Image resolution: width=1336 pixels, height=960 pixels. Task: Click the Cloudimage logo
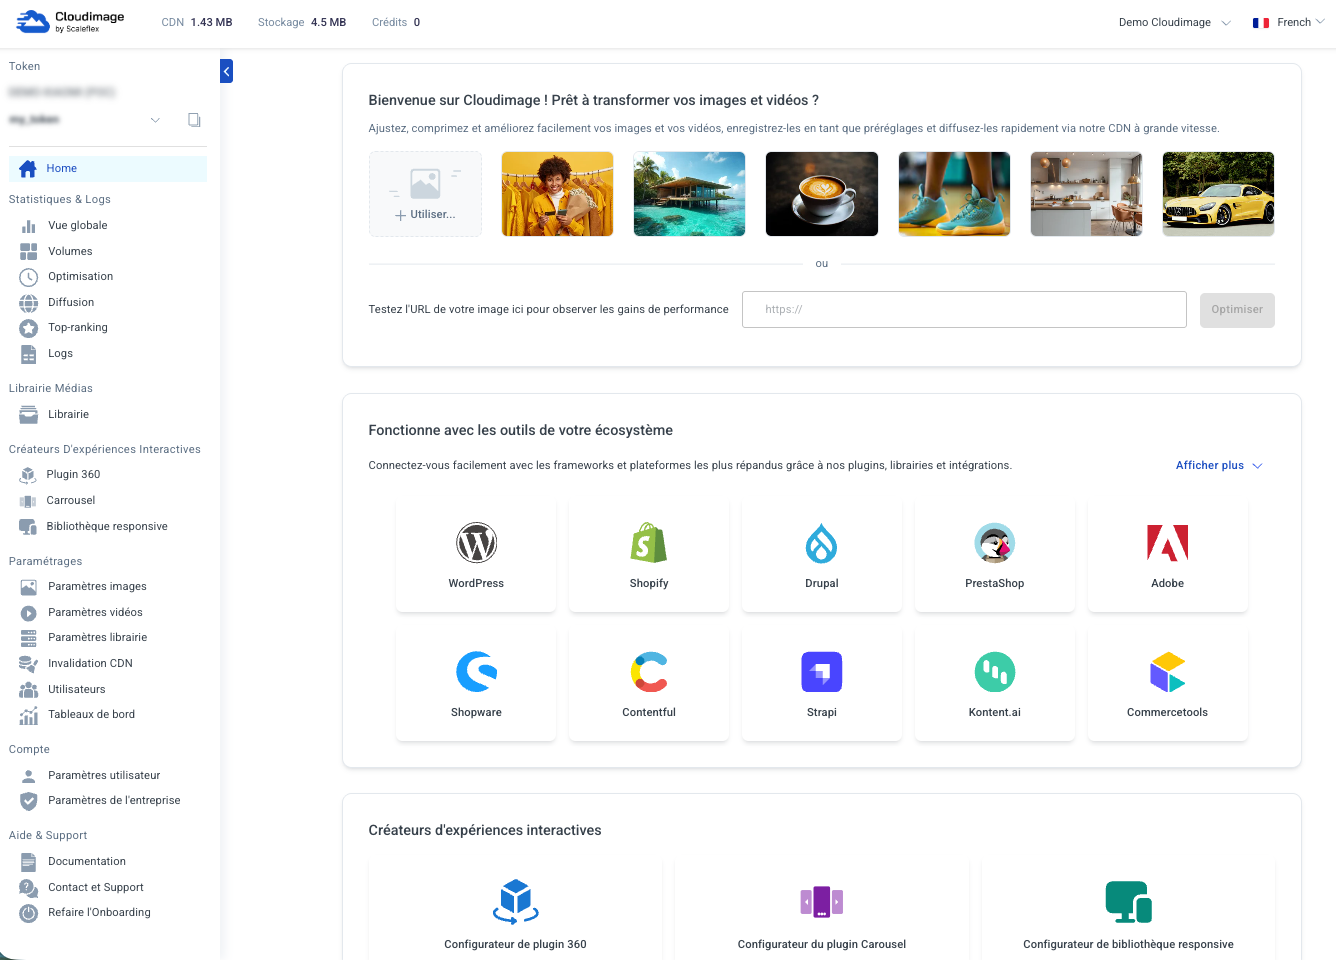71,21
